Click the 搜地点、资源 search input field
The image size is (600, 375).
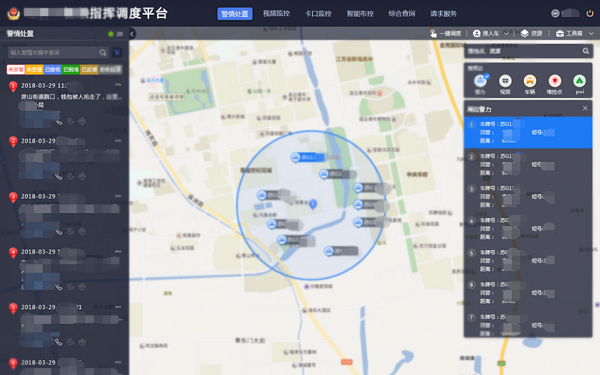(x=522, y=51)
